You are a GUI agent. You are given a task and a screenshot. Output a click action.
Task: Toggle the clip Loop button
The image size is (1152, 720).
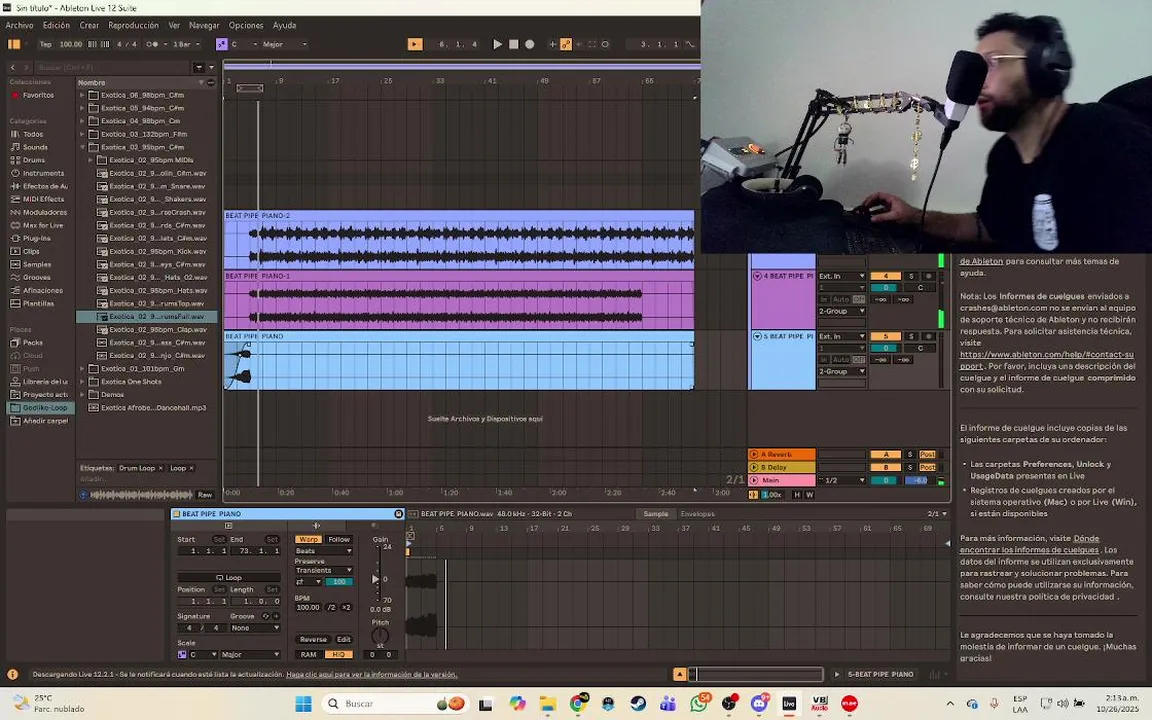click(x=228, y=577)
